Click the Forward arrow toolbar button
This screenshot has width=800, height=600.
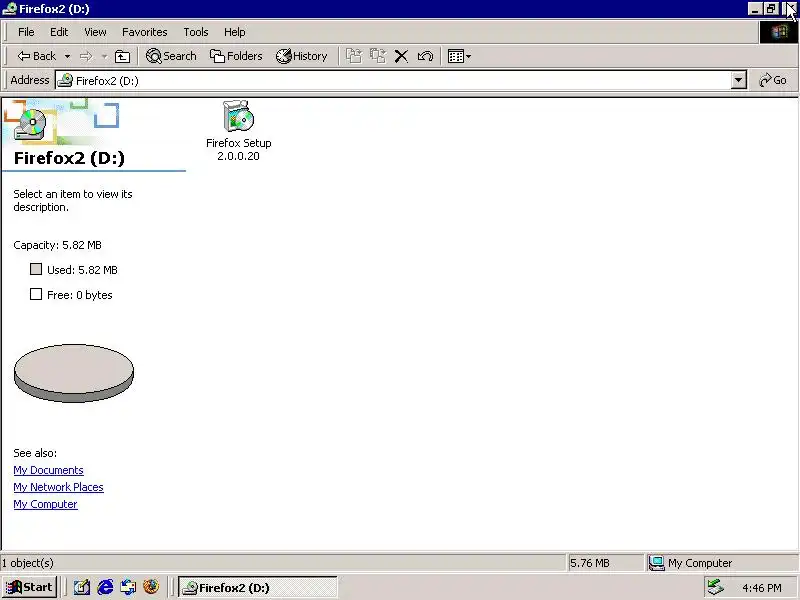86,56
